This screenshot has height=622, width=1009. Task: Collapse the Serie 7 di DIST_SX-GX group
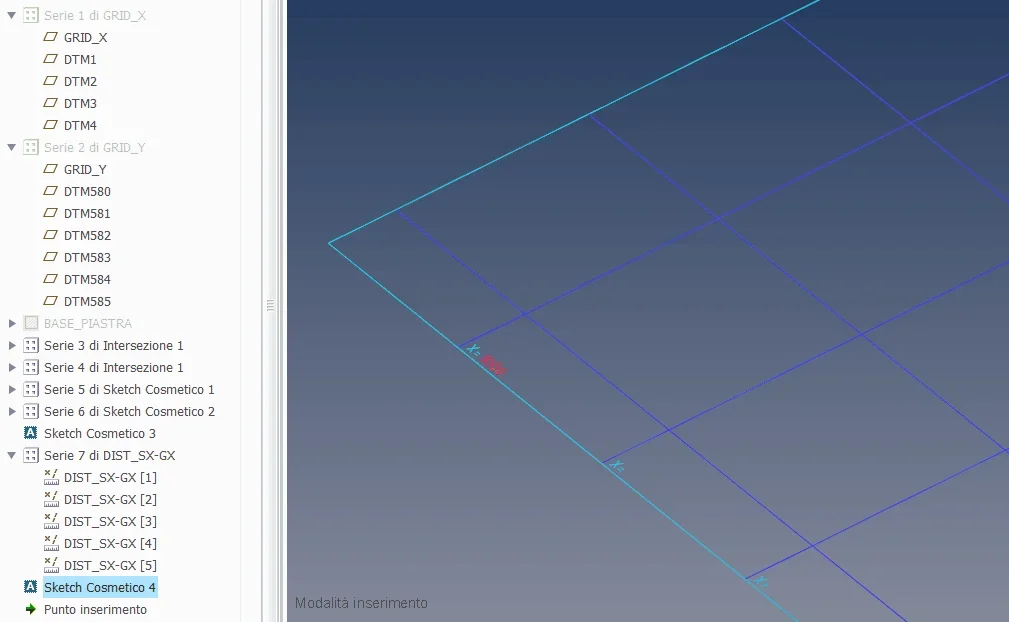pos(12,455)
